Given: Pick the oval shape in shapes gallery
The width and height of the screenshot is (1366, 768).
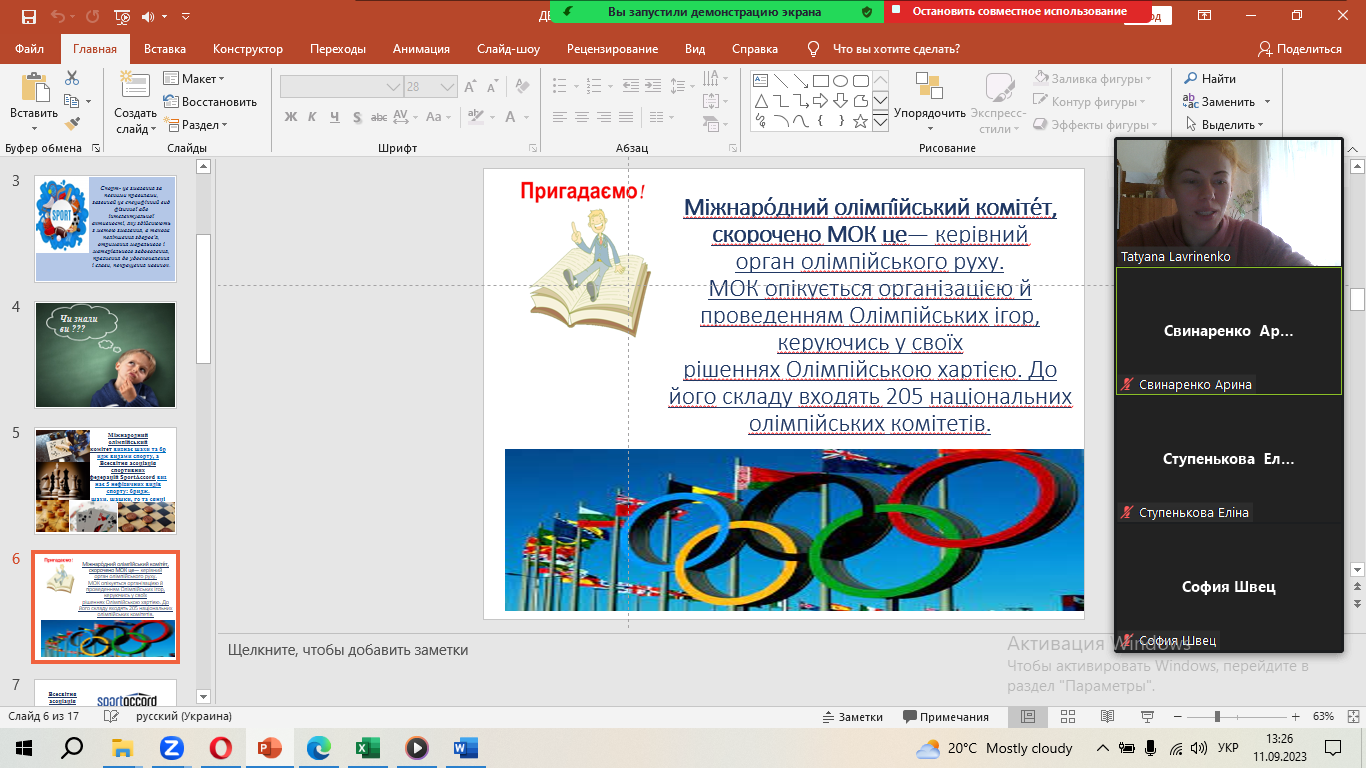Looking at the screenshot, I should point(840,81).
